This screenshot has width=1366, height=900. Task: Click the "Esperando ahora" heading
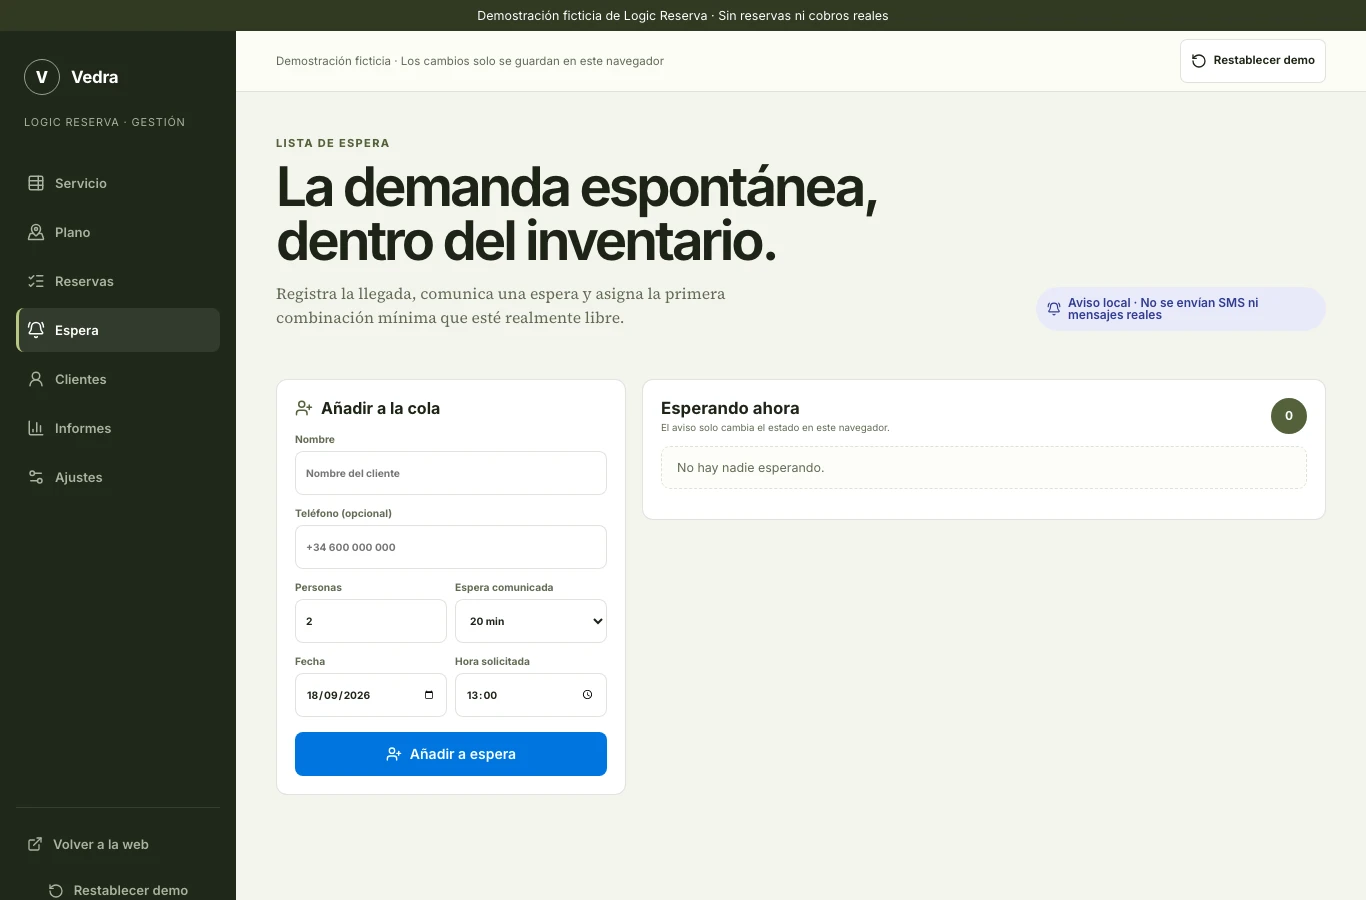[730, 408]
